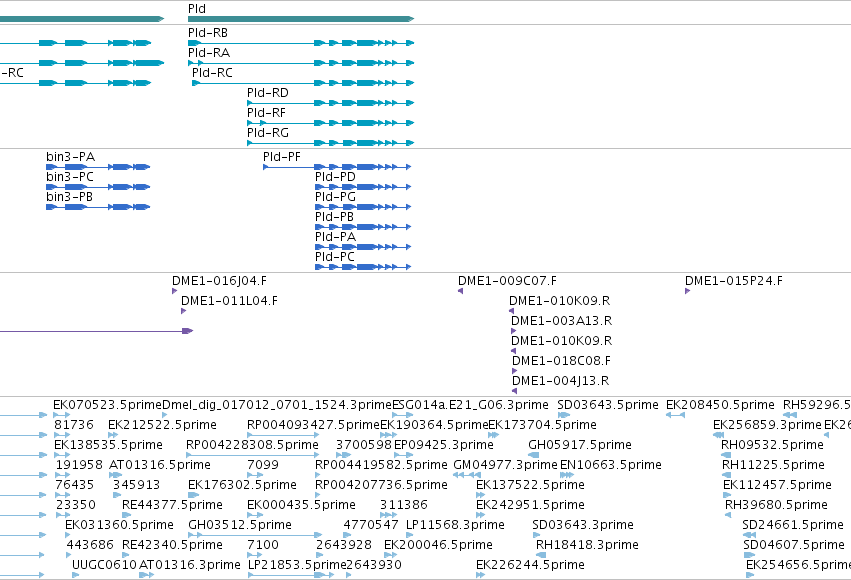Viewport: 851px width, 580px height.
Task: Click the purple marker under DME1-015P24.F
Action: [687, 291]
